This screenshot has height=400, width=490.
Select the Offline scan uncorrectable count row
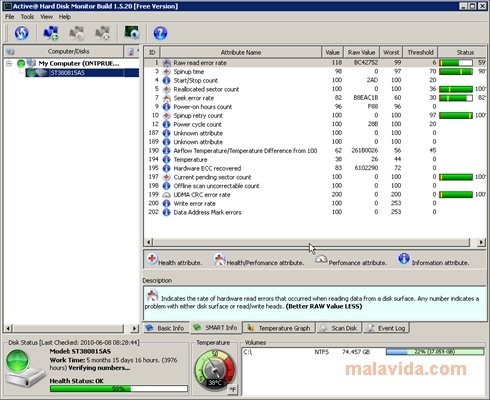tap(315, 186)
